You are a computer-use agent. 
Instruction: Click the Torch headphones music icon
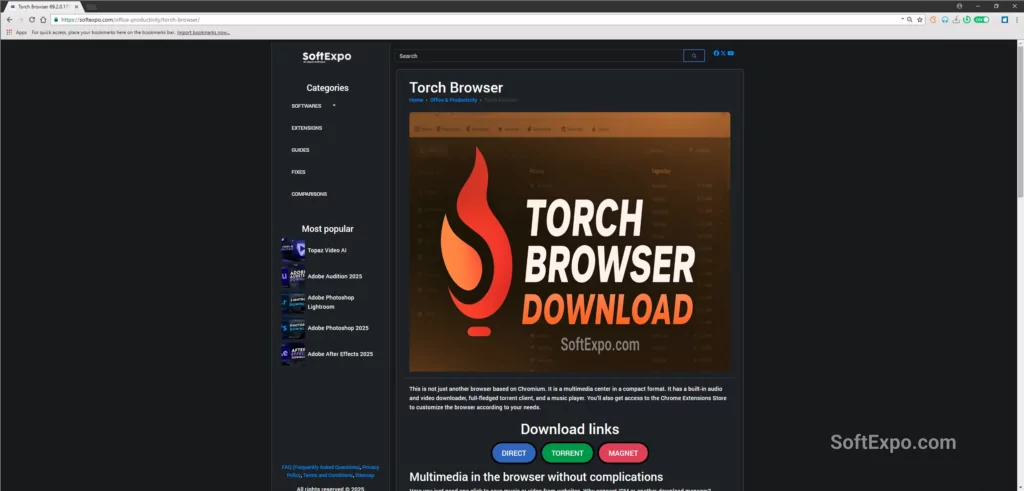pyautogui.click(x=945, y=19)
